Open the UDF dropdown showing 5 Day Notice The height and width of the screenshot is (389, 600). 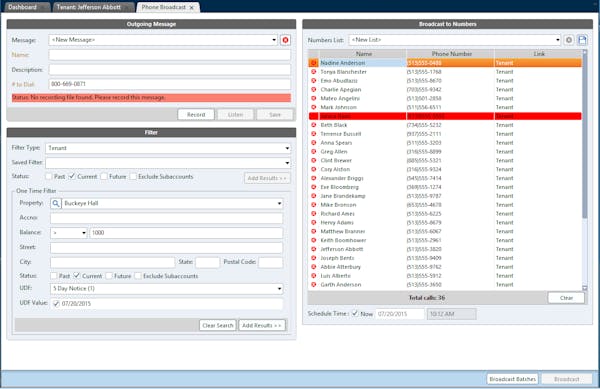point(279,288)
